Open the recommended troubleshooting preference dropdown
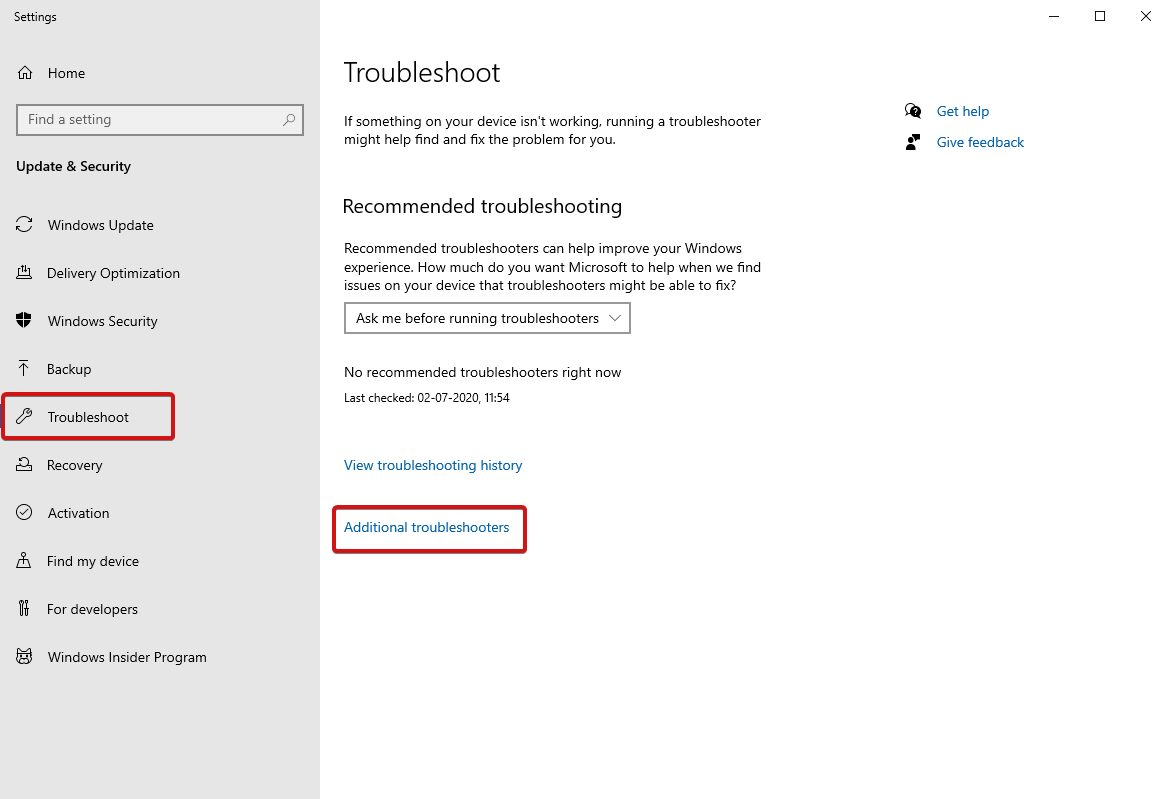 487,318
